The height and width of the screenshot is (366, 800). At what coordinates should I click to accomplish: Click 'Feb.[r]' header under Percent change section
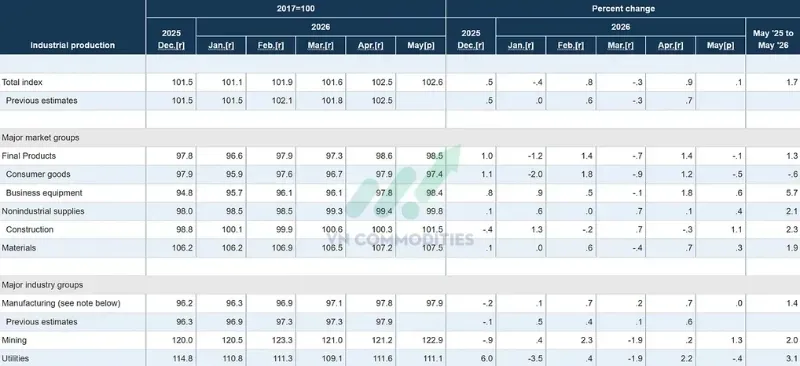coord(570,45)
